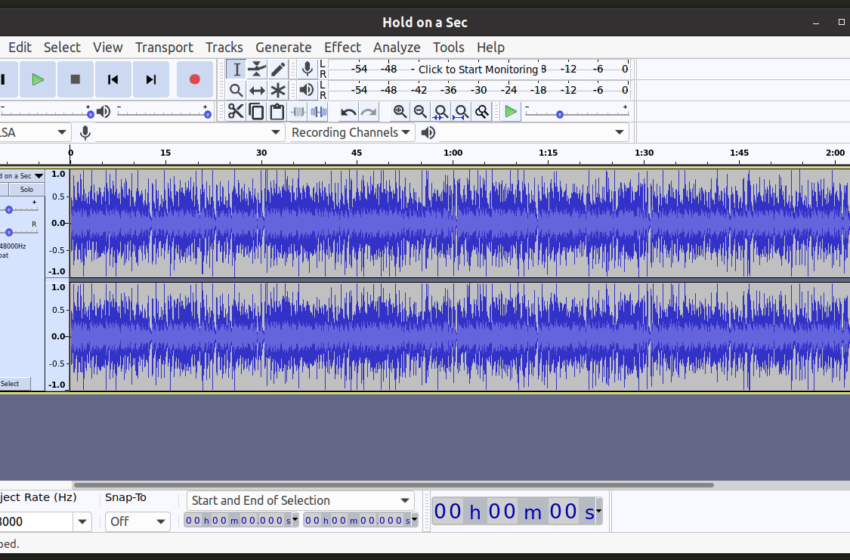The height and width of the screenshot is (560, 850).
Task: Click the Zoom Toggle icon
Action: [481, 112]
